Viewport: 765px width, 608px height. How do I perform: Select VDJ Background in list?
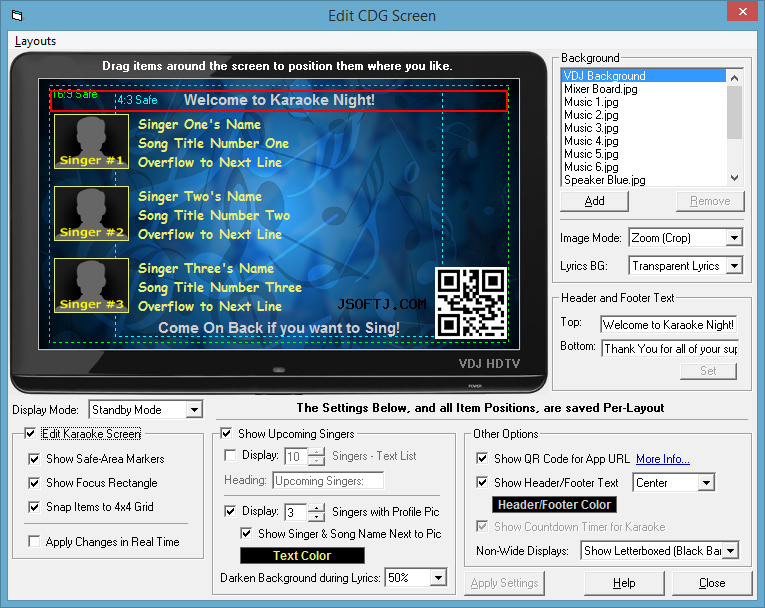coord(644,76)
